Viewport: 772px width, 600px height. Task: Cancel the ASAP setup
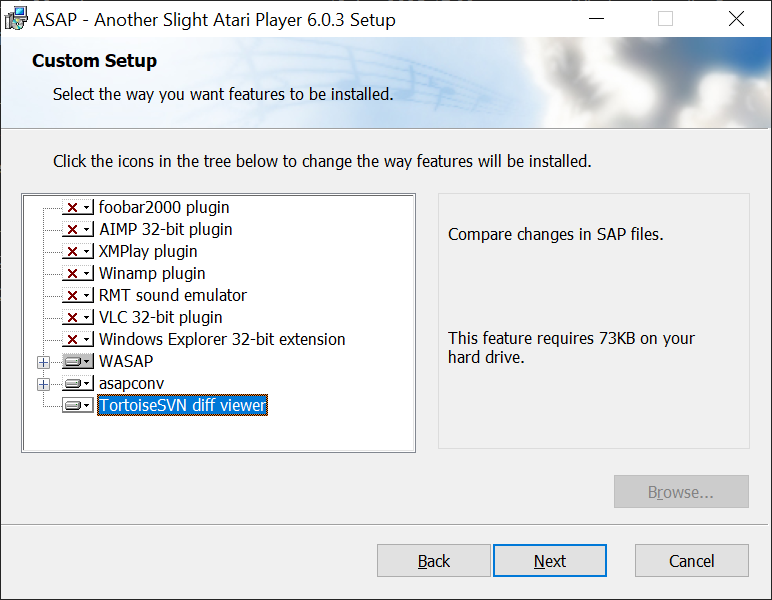coord(692,561)
